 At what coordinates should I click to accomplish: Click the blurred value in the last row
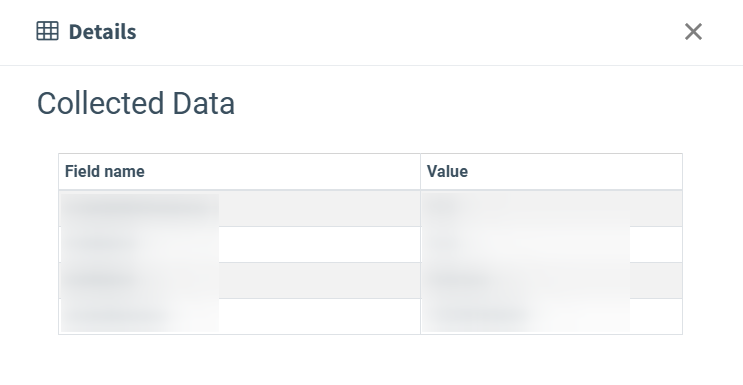point(476,316)
